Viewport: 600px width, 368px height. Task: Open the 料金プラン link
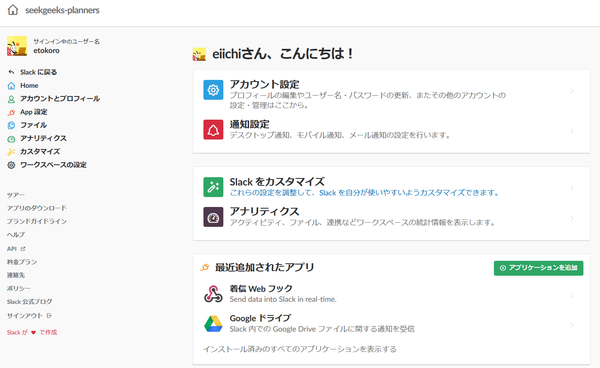coord(22,262)
